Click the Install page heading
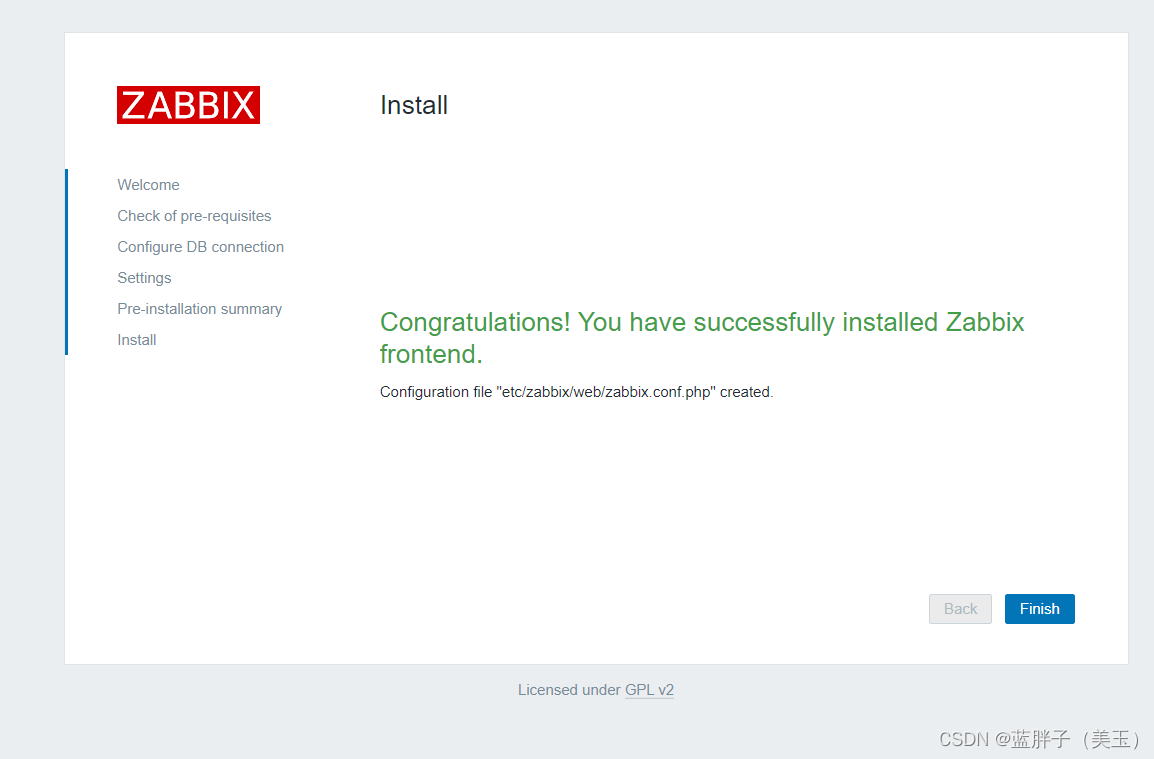The width and height of the screenshot is (1154, 759). (414, 105)
